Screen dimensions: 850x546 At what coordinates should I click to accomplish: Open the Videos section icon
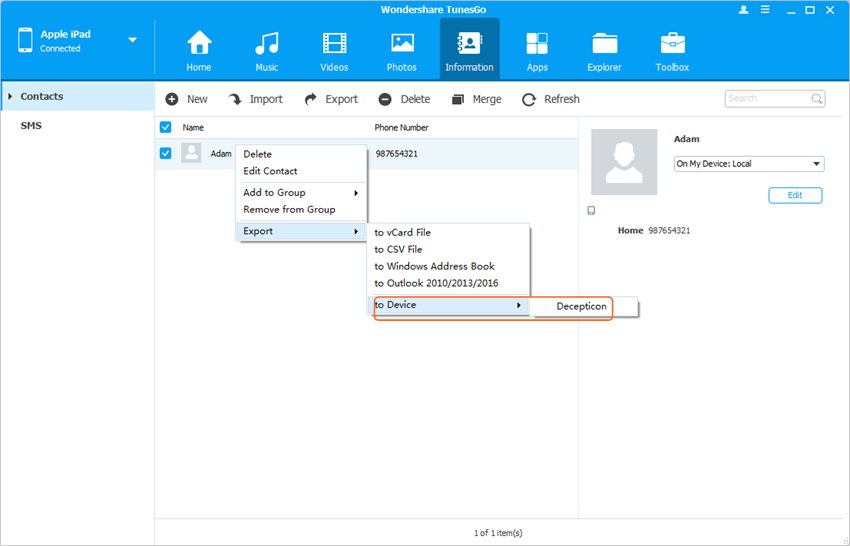point(334,44)
